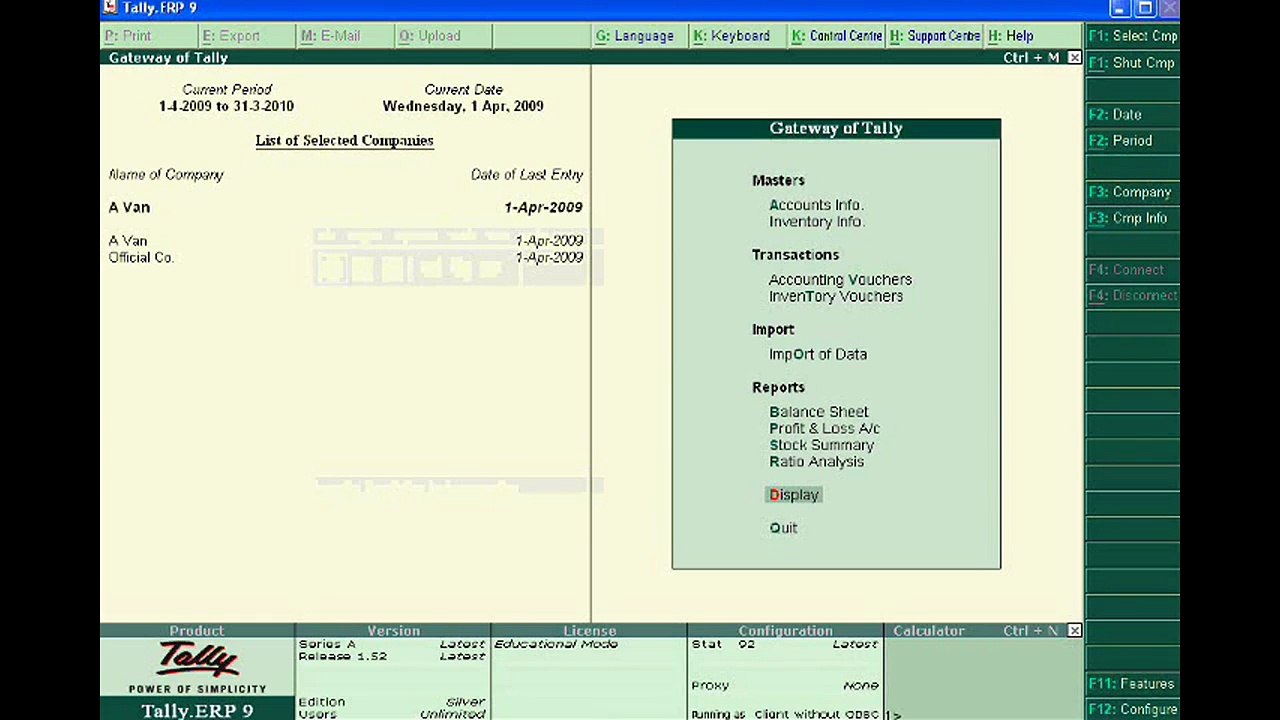
Task: Click the Tally.ERP 9 product label
Action: 197,711
